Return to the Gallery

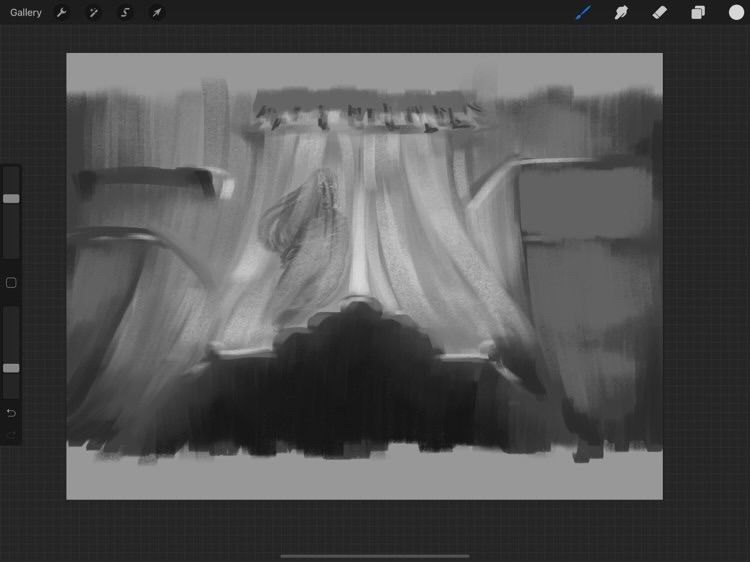coord(26,13)
